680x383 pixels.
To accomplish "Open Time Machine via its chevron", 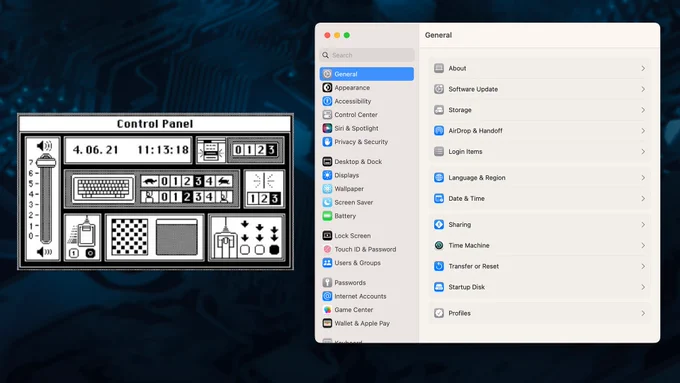I will click(x=643, y=245).
